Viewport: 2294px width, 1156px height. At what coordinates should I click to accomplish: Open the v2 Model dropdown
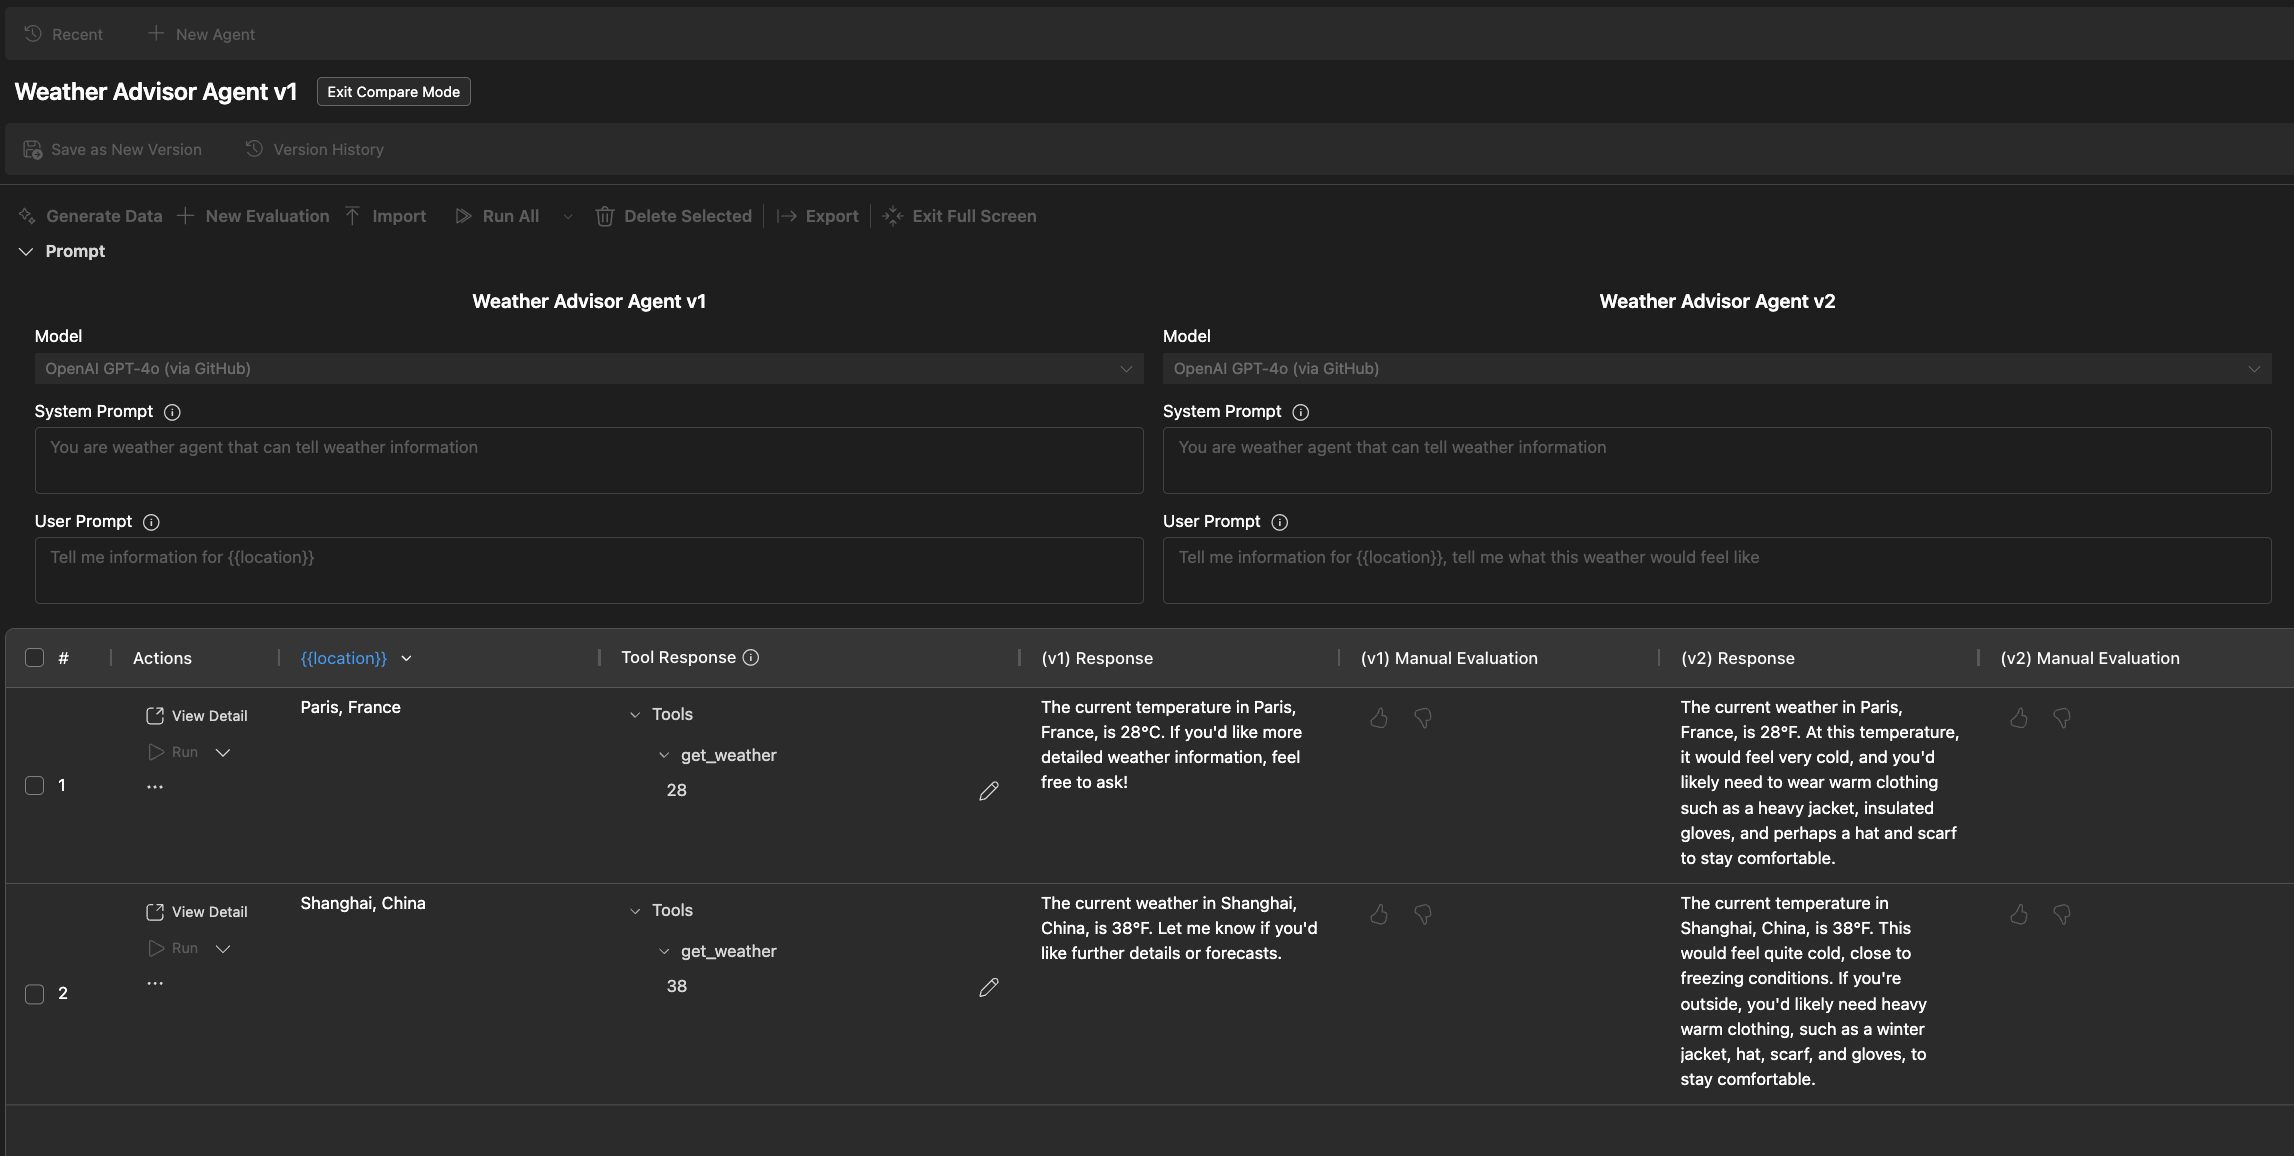point(1717,368)
